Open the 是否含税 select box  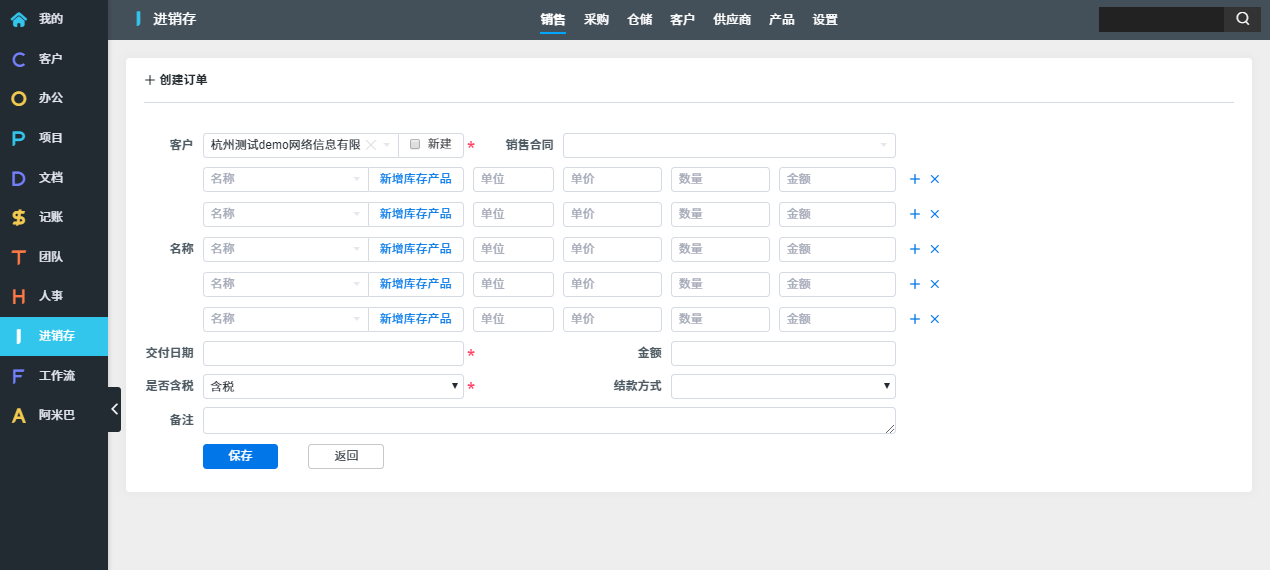coord(333,386)
